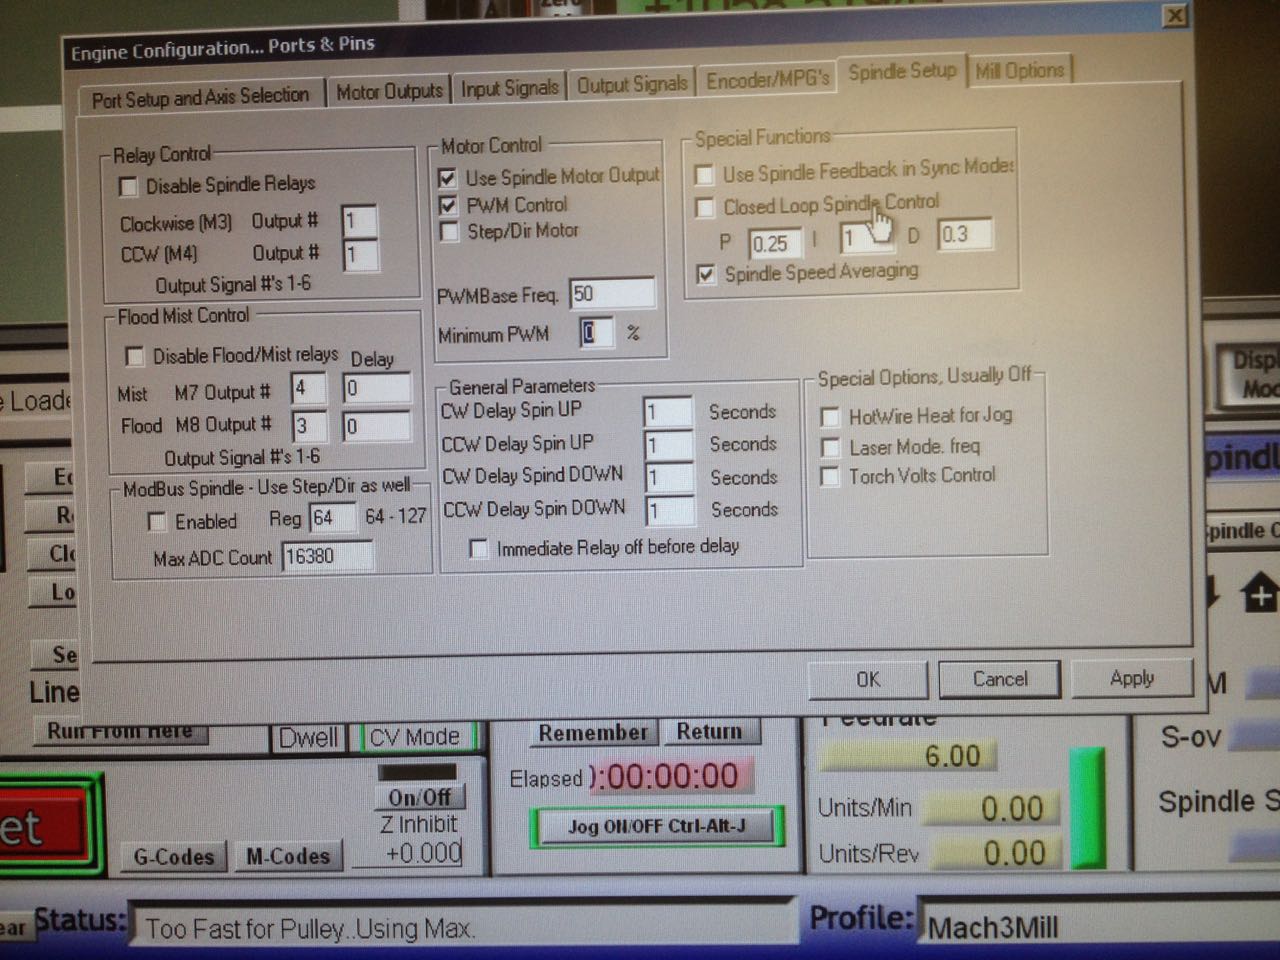Click the Apply button
Screen dimensions: 1280x960
[x=1131, y=679]
